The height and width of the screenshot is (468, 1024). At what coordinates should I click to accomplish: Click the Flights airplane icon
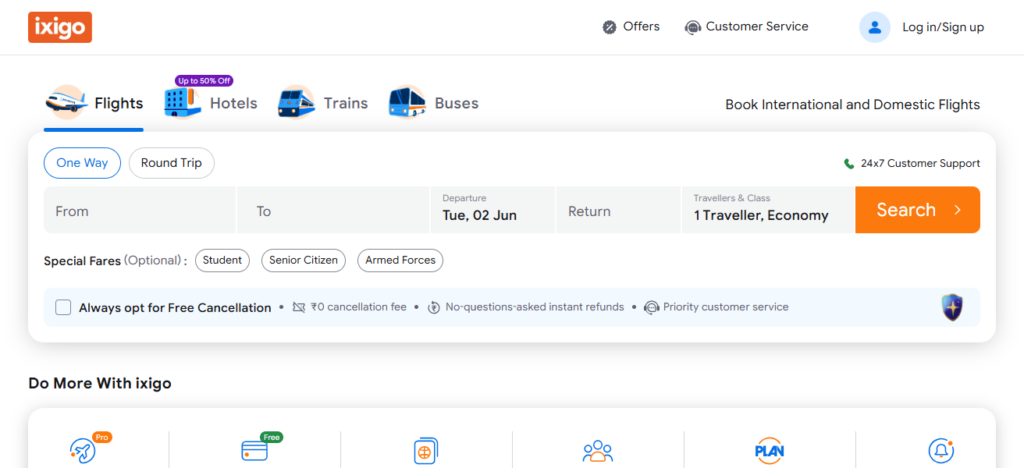tap(66, 102)
